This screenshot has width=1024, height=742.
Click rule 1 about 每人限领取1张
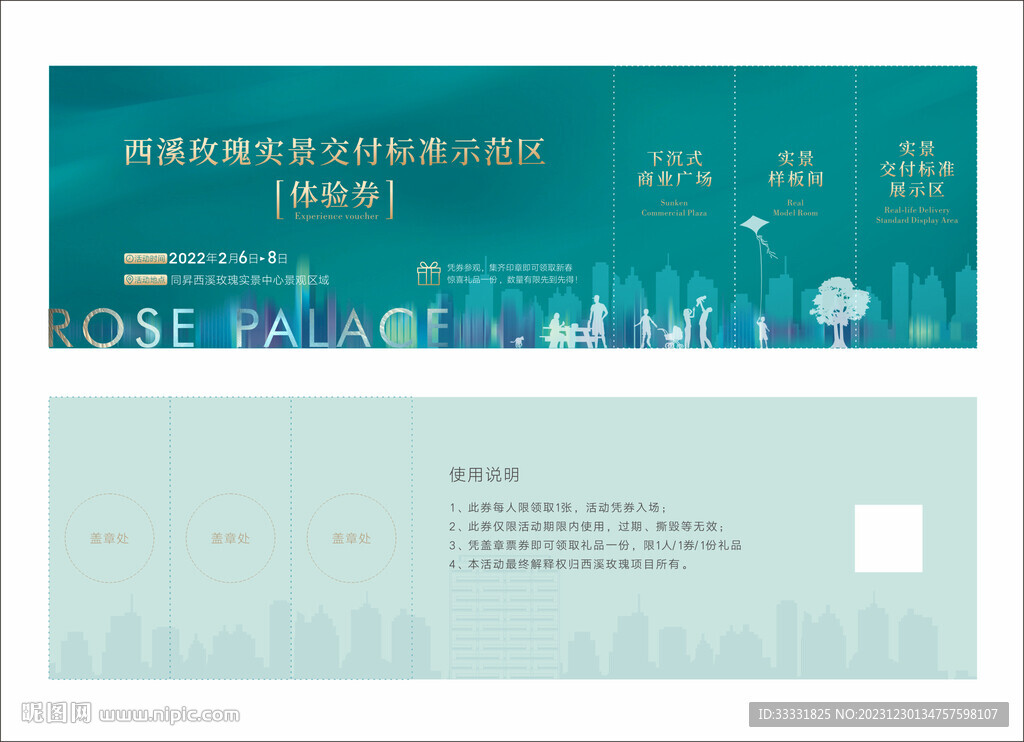tap(558, 508)
